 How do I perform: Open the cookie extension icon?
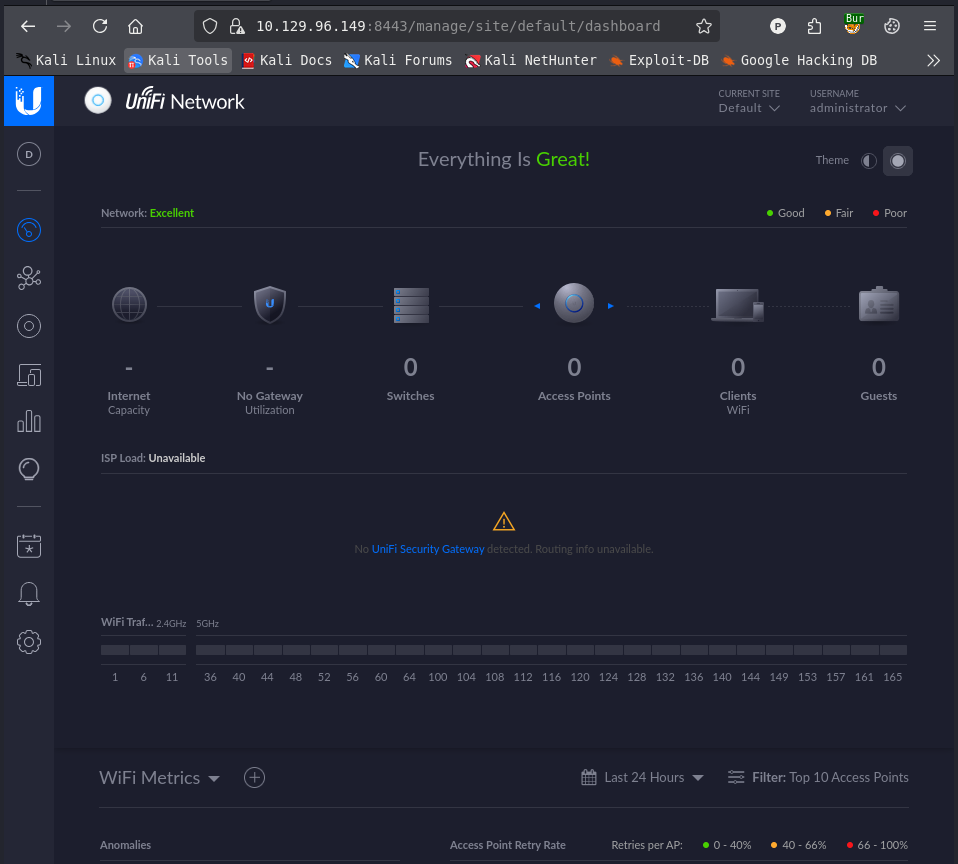[891, 26]
